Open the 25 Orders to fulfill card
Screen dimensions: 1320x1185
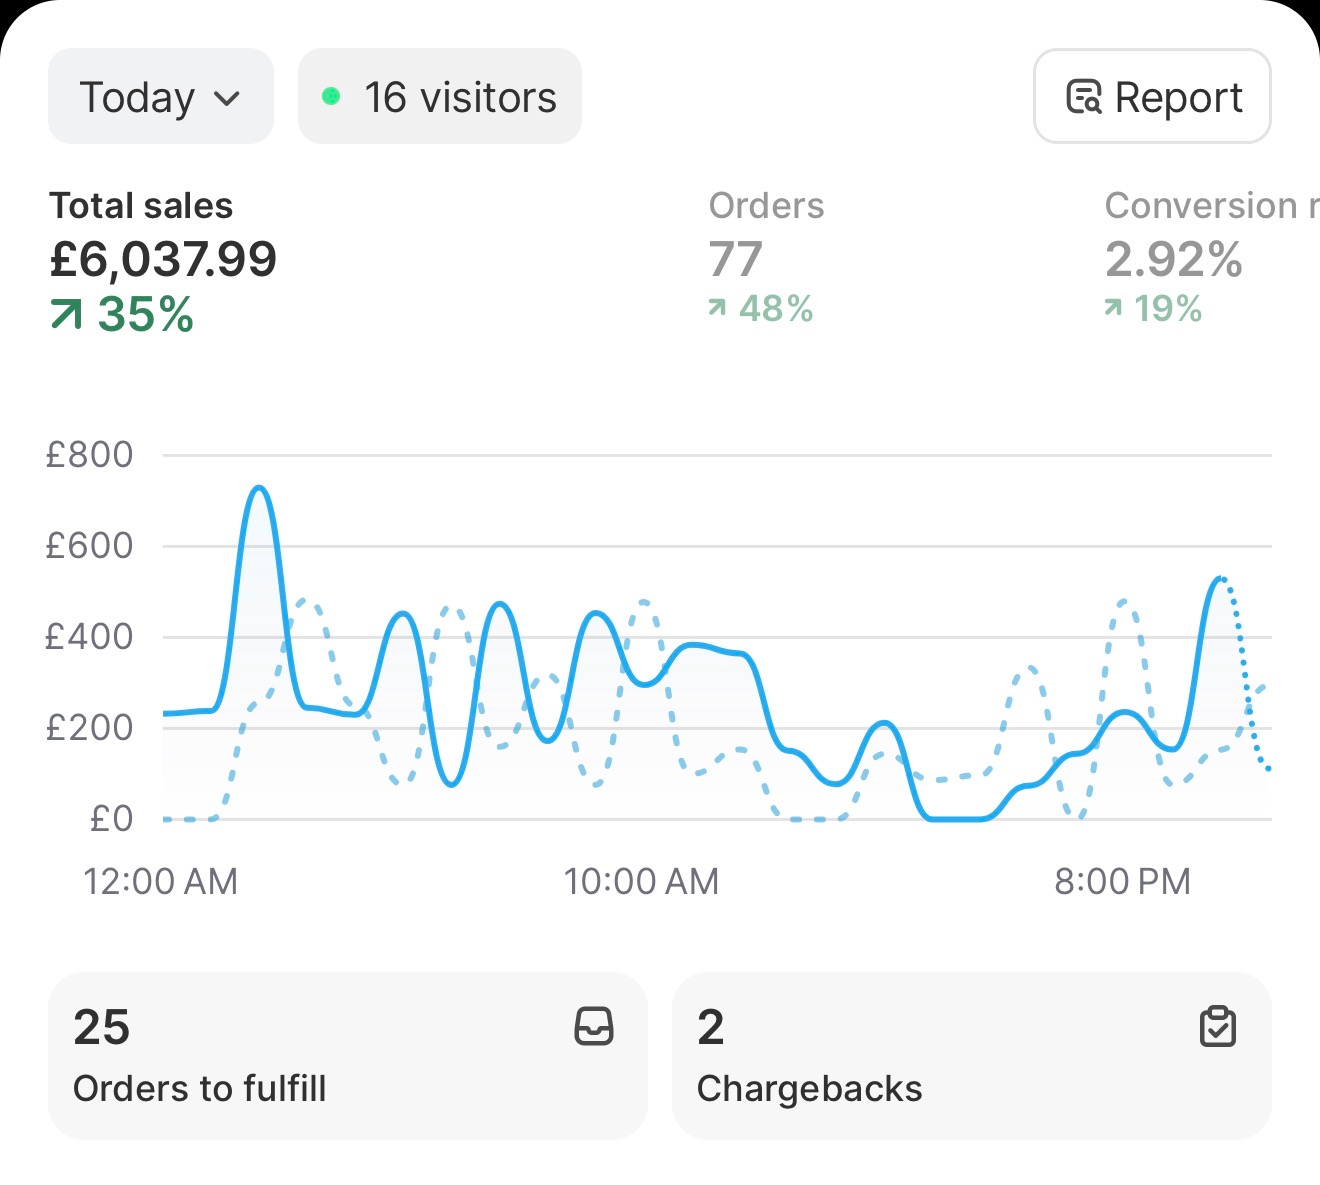pyautogui.click(x=347, y=1056)
